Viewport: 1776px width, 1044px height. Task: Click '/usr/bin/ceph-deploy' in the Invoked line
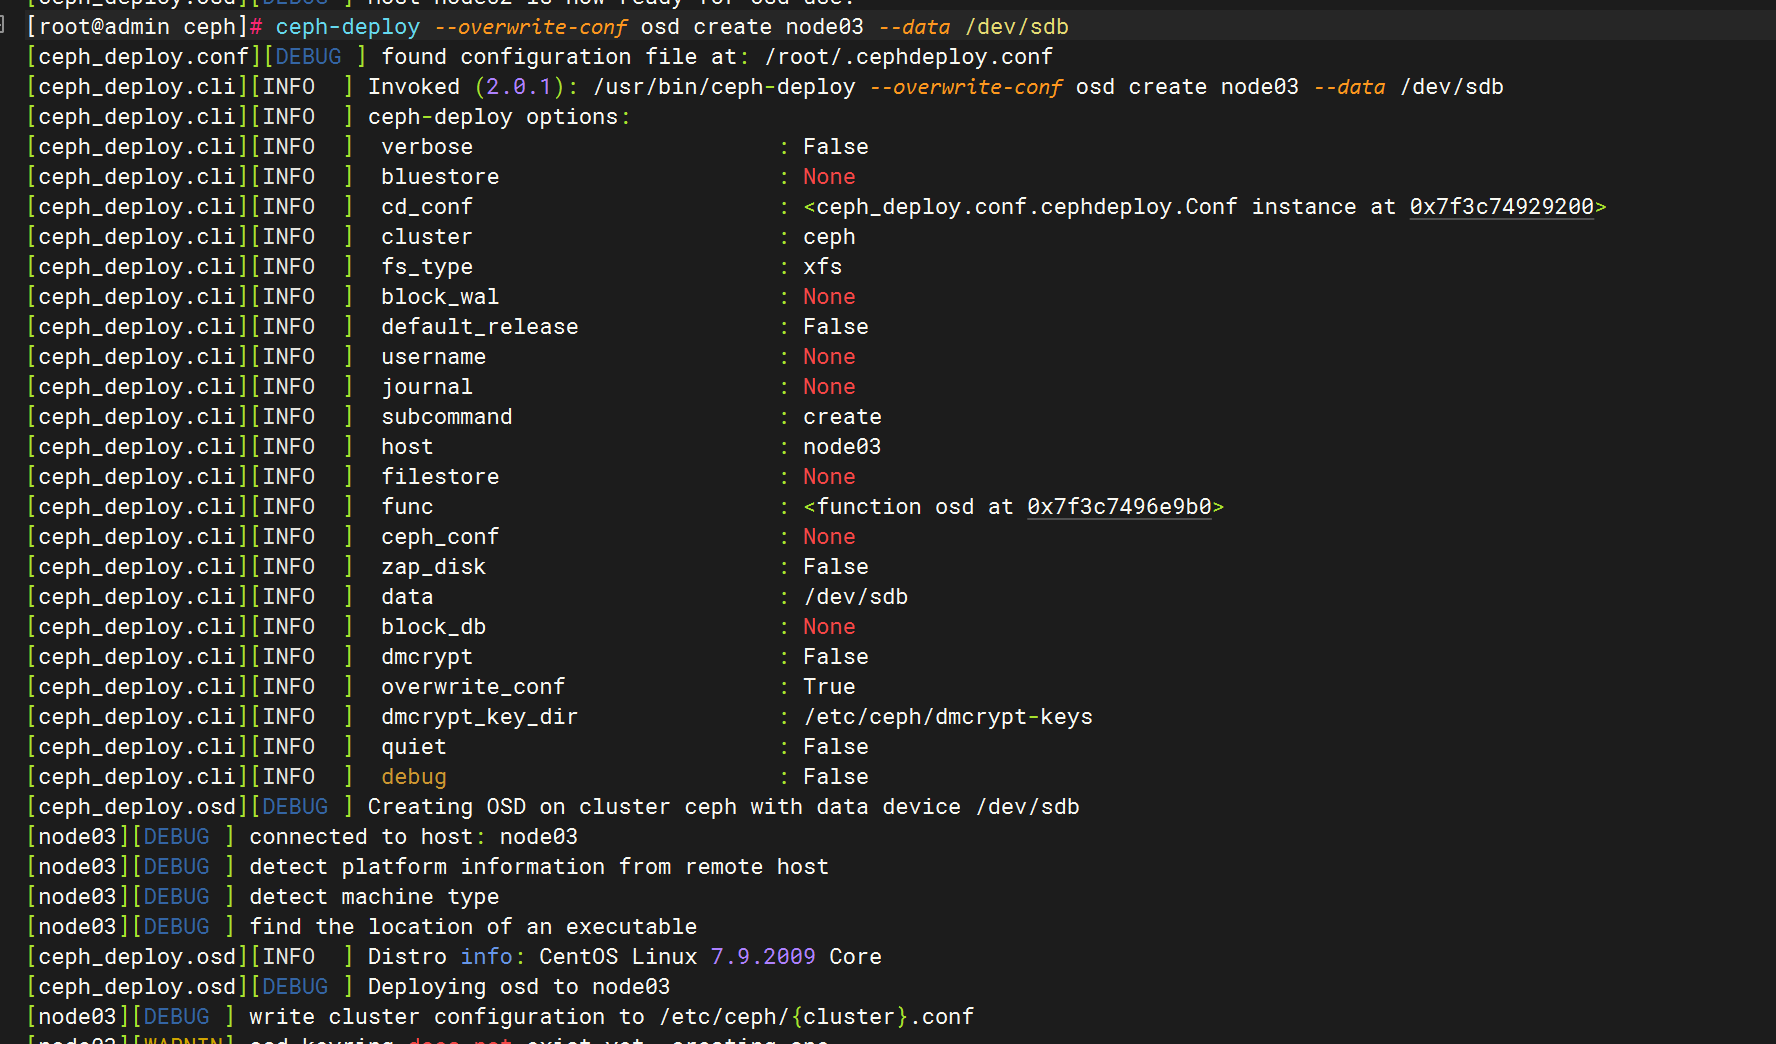724,87
